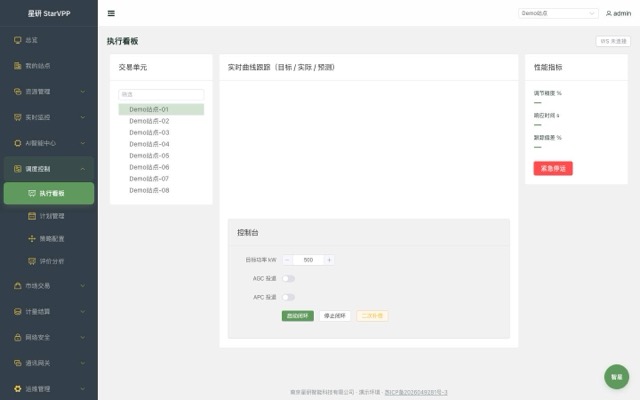640x400 pixels.
Task: Expand the 实时监控 menu chevron
Action: point(83,117)
